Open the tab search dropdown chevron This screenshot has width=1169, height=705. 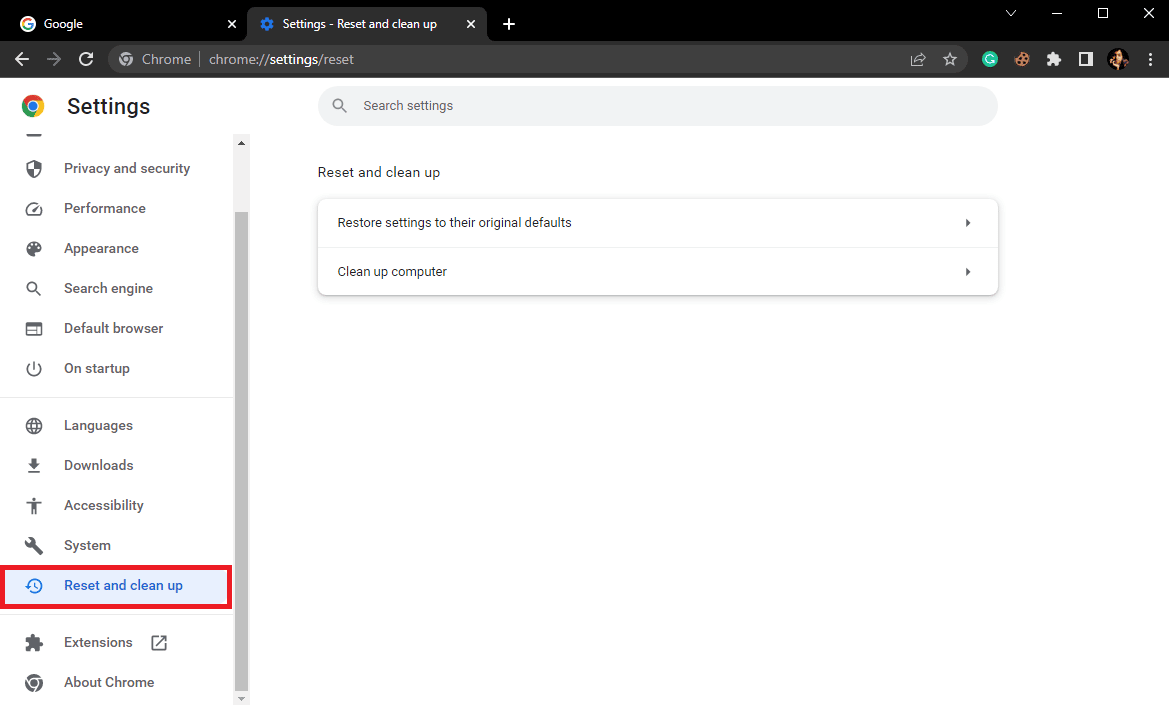click(1011, 13)
